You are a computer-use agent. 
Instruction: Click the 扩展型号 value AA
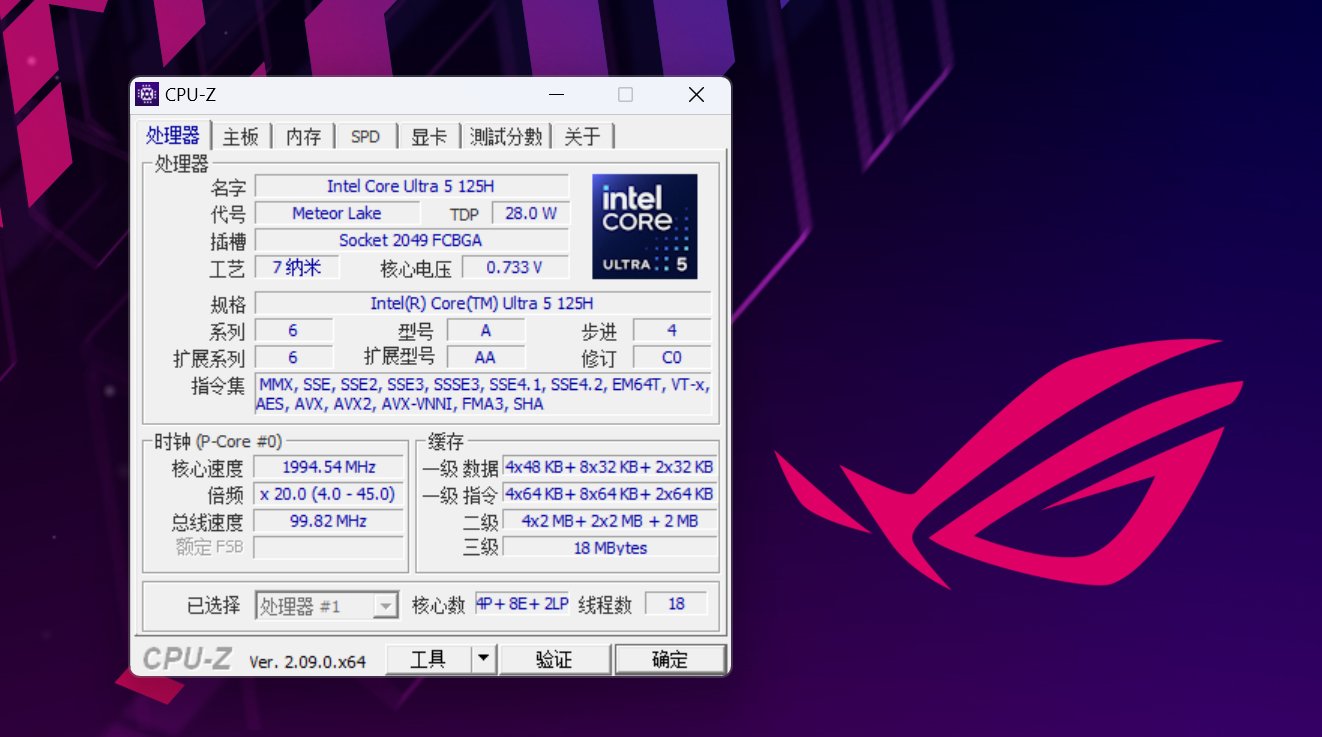click(x=486, y=357)
